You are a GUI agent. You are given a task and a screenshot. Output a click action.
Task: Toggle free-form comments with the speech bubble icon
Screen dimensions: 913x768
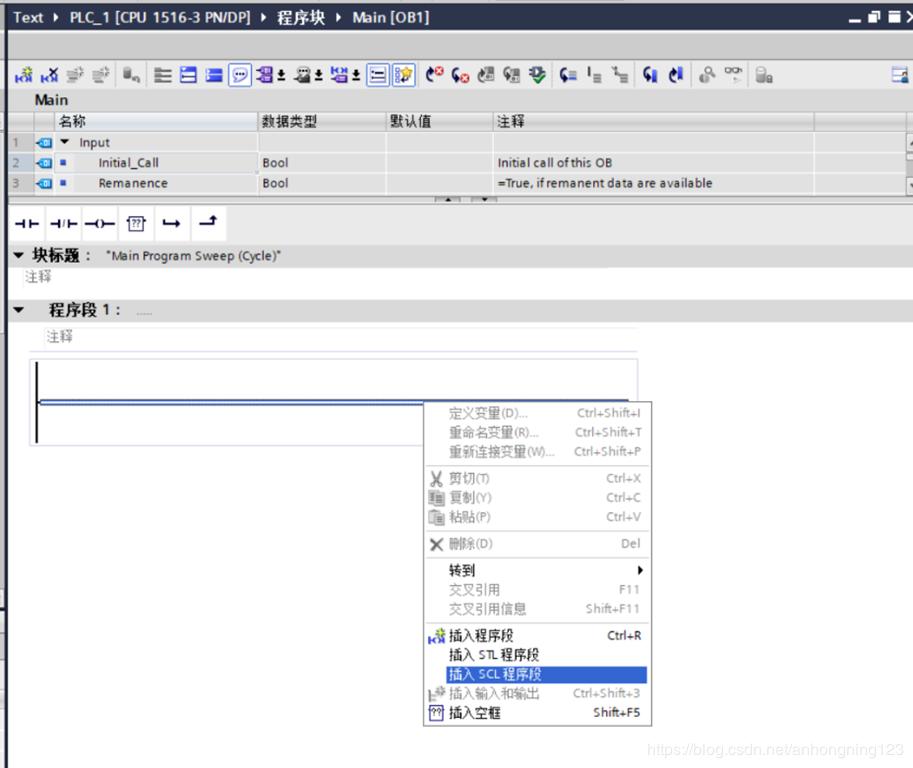pyautogui.click(x=238, y=73)
